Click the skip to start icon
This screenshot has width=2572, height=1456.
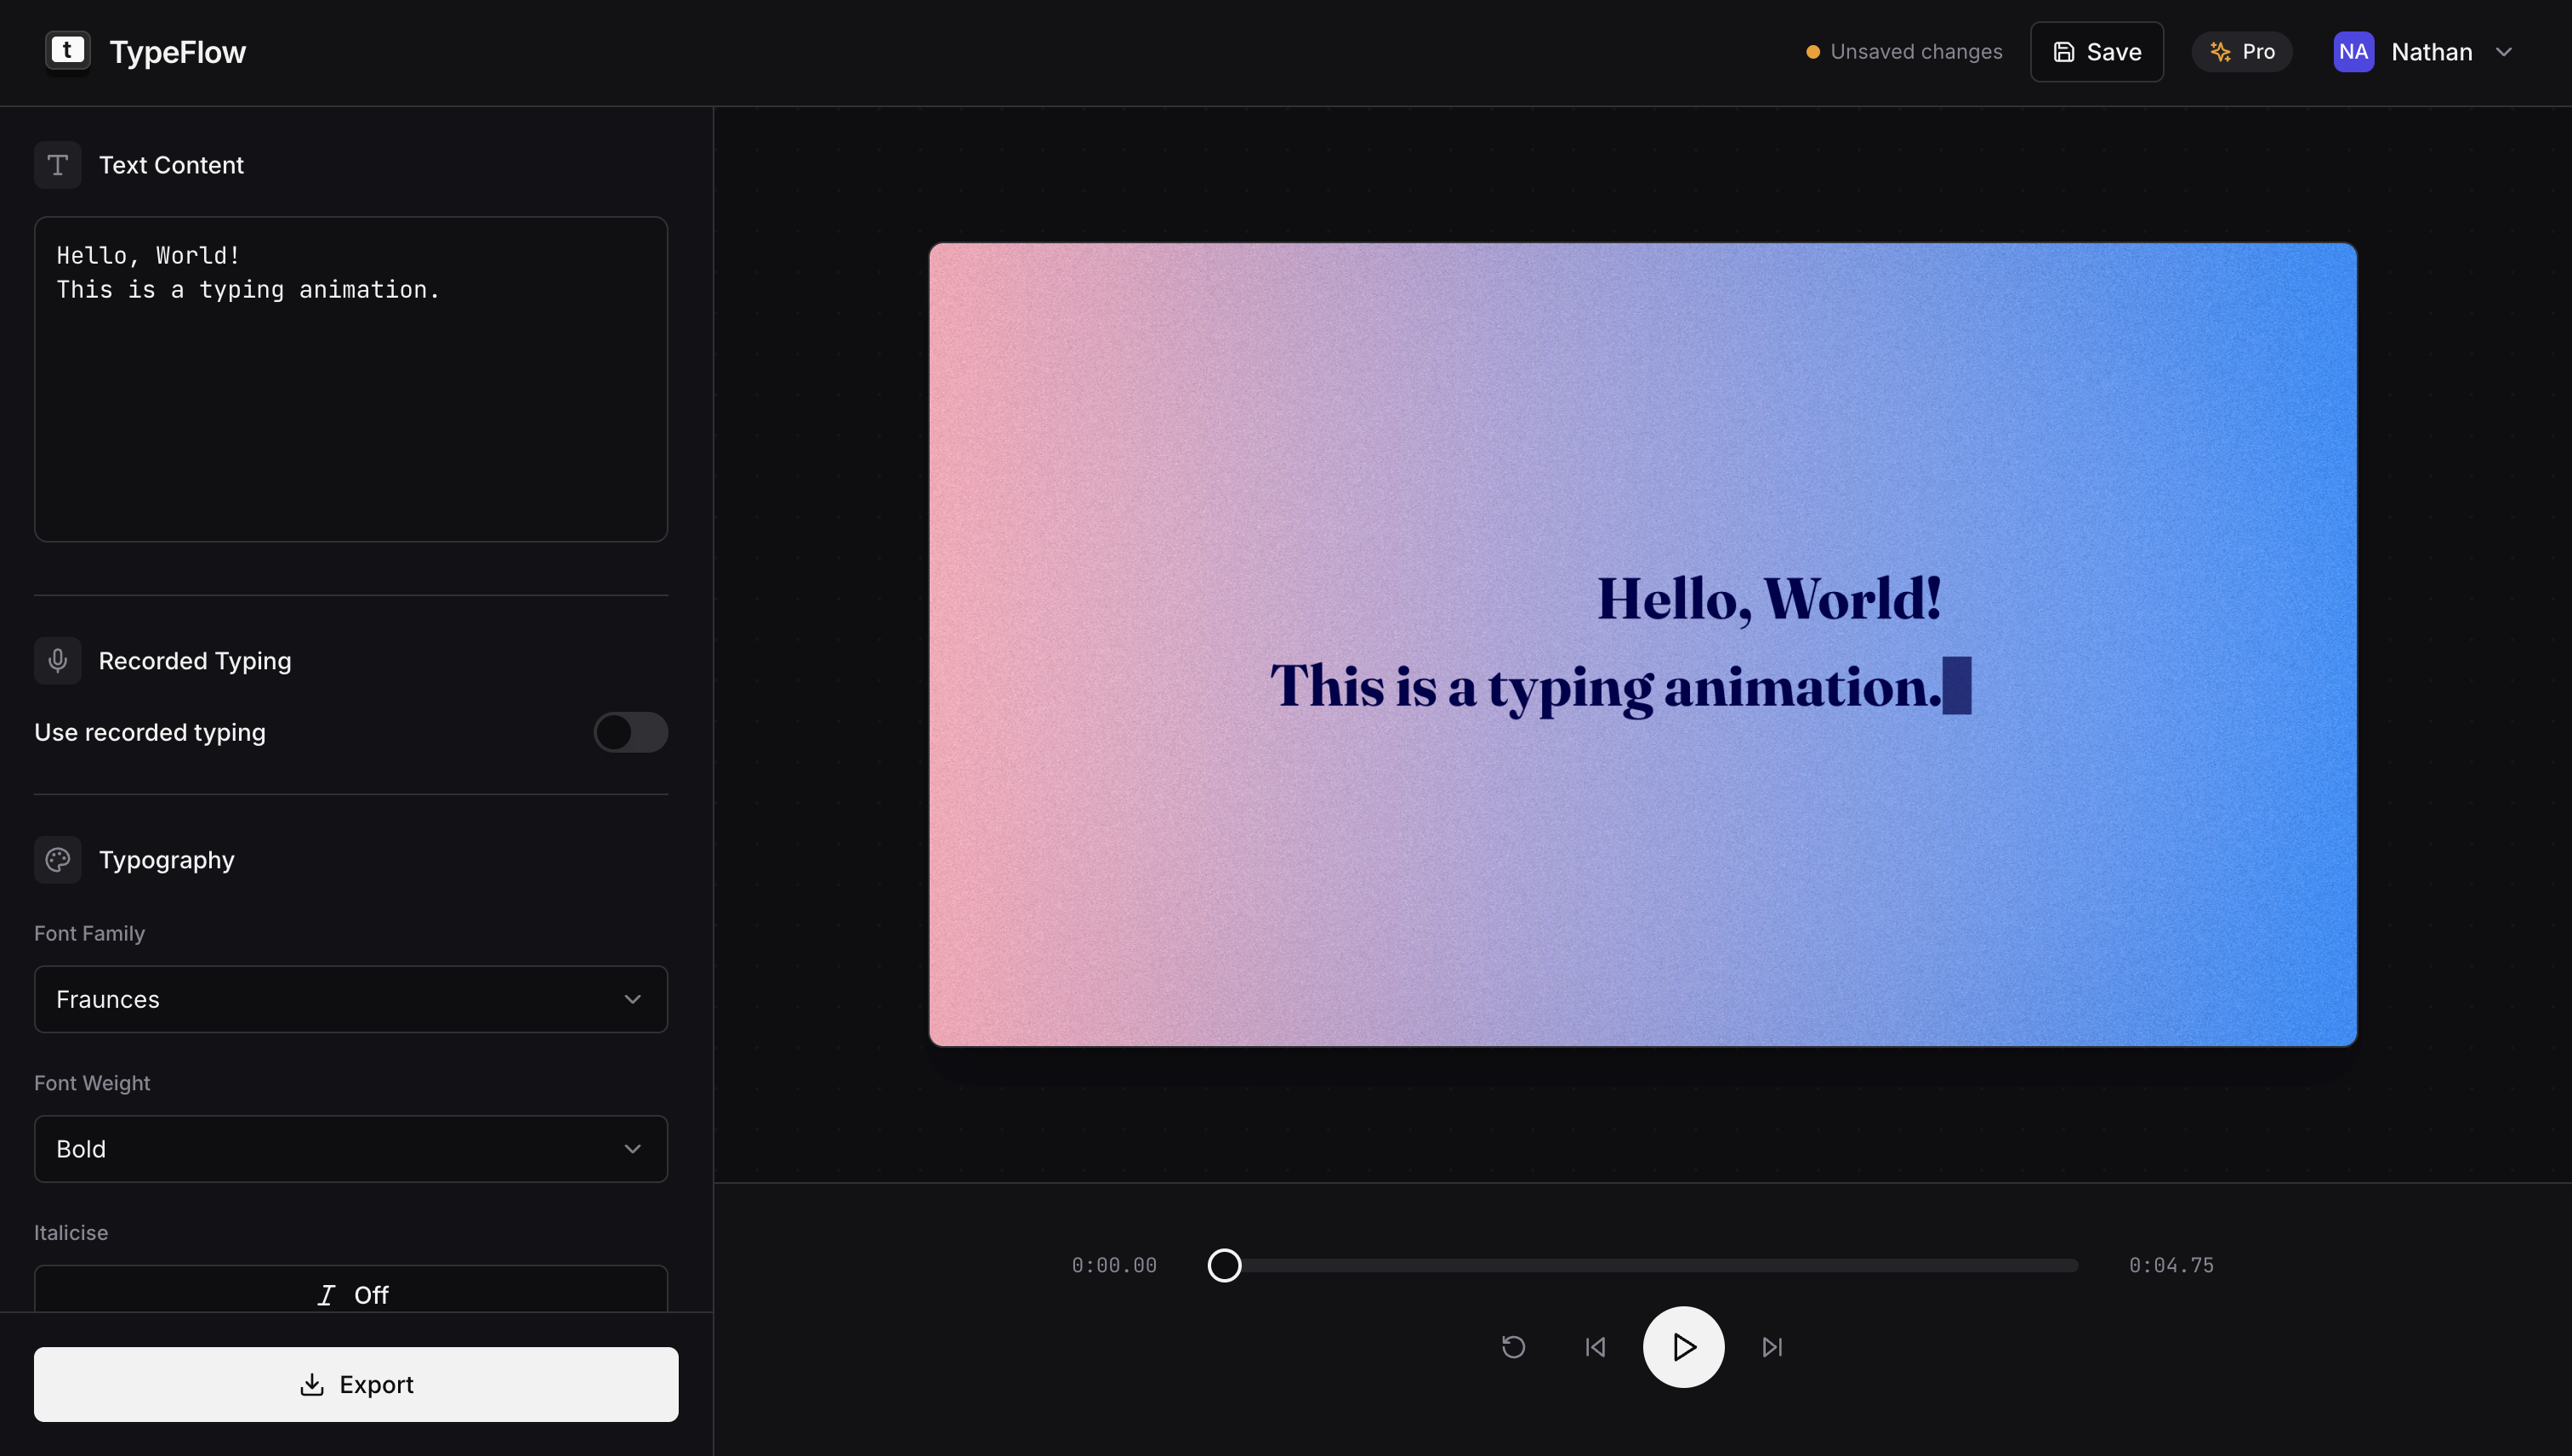coord(1595,1347)
